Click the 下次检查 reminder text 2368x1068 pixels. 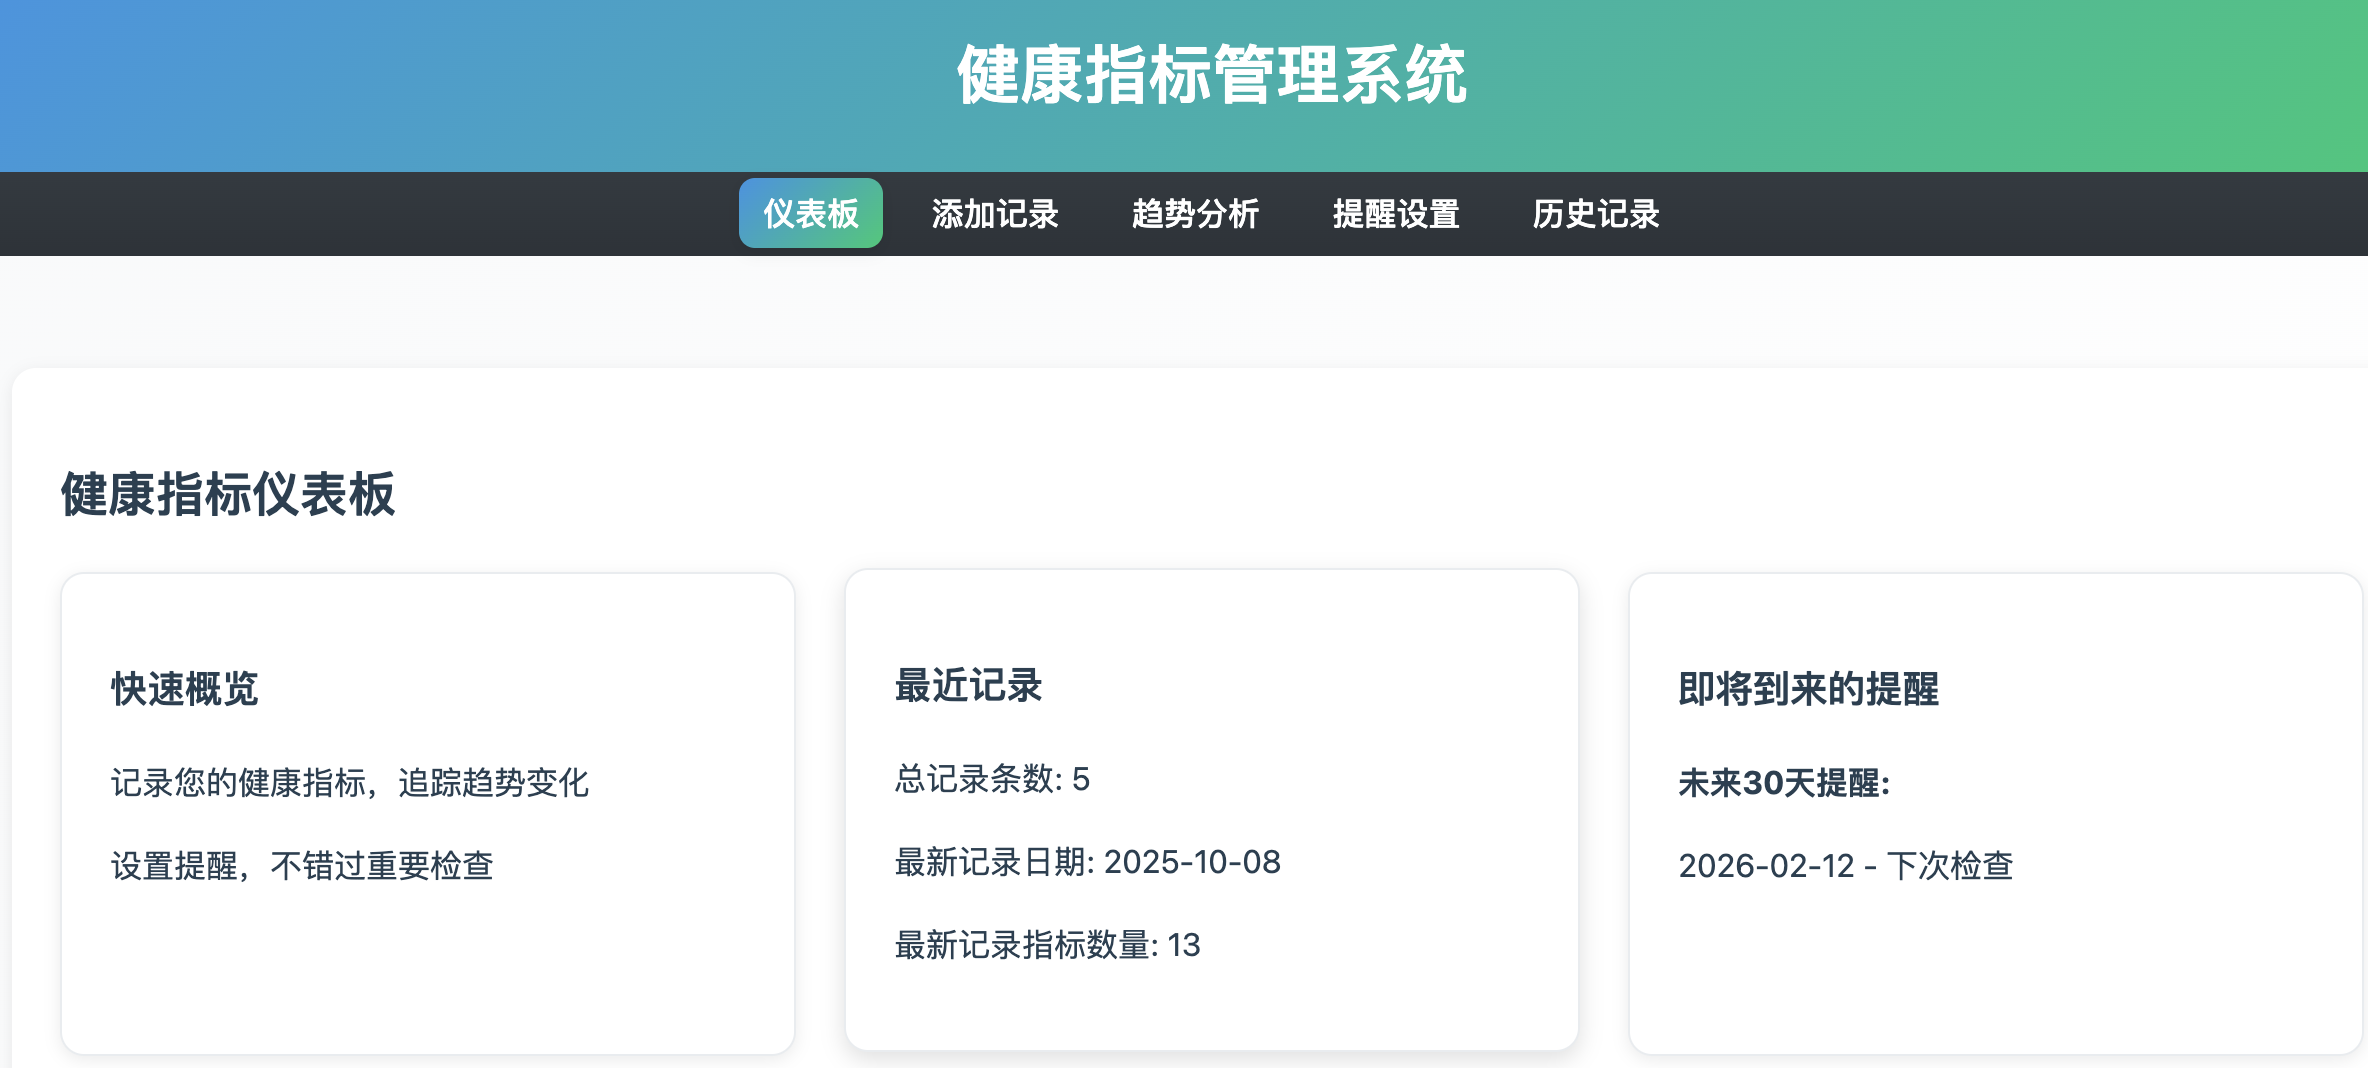point(1949,865)
